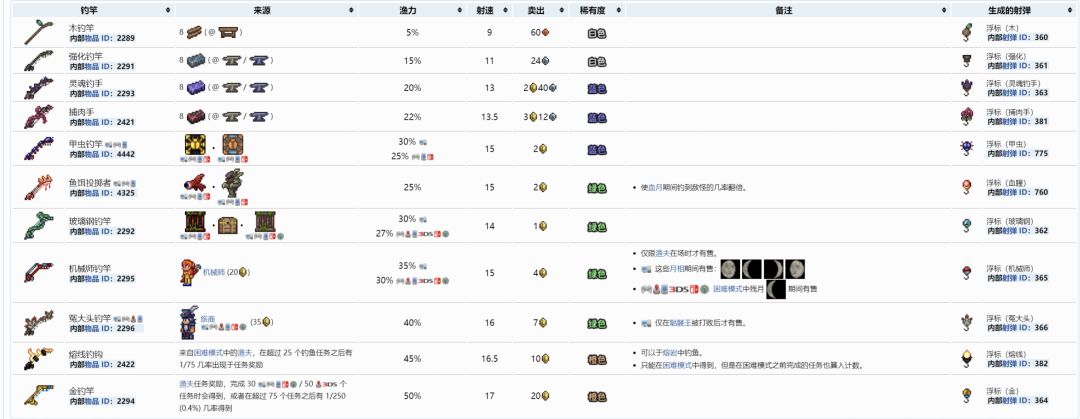Screen dimensions: 1080x419
Task: Click the golden scarab crate icon in 甲虫钓竿 row
Action: tap(194, 144)
